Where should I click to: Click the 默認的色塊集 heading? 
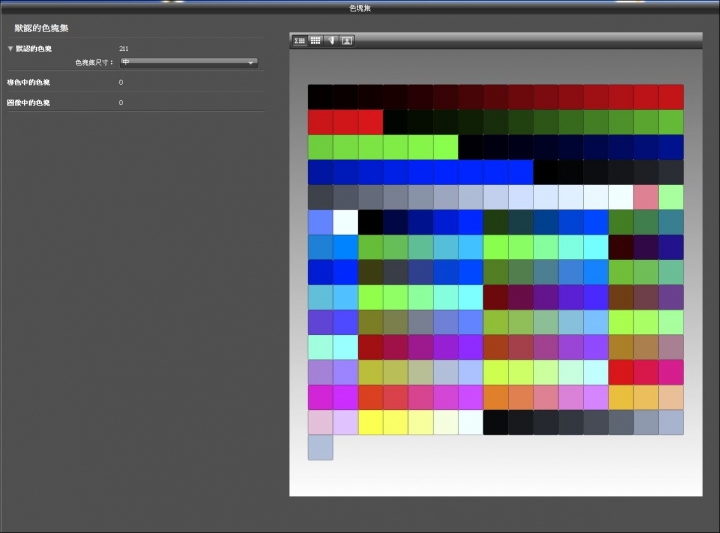pyautogui.click(x=41, y=28)
